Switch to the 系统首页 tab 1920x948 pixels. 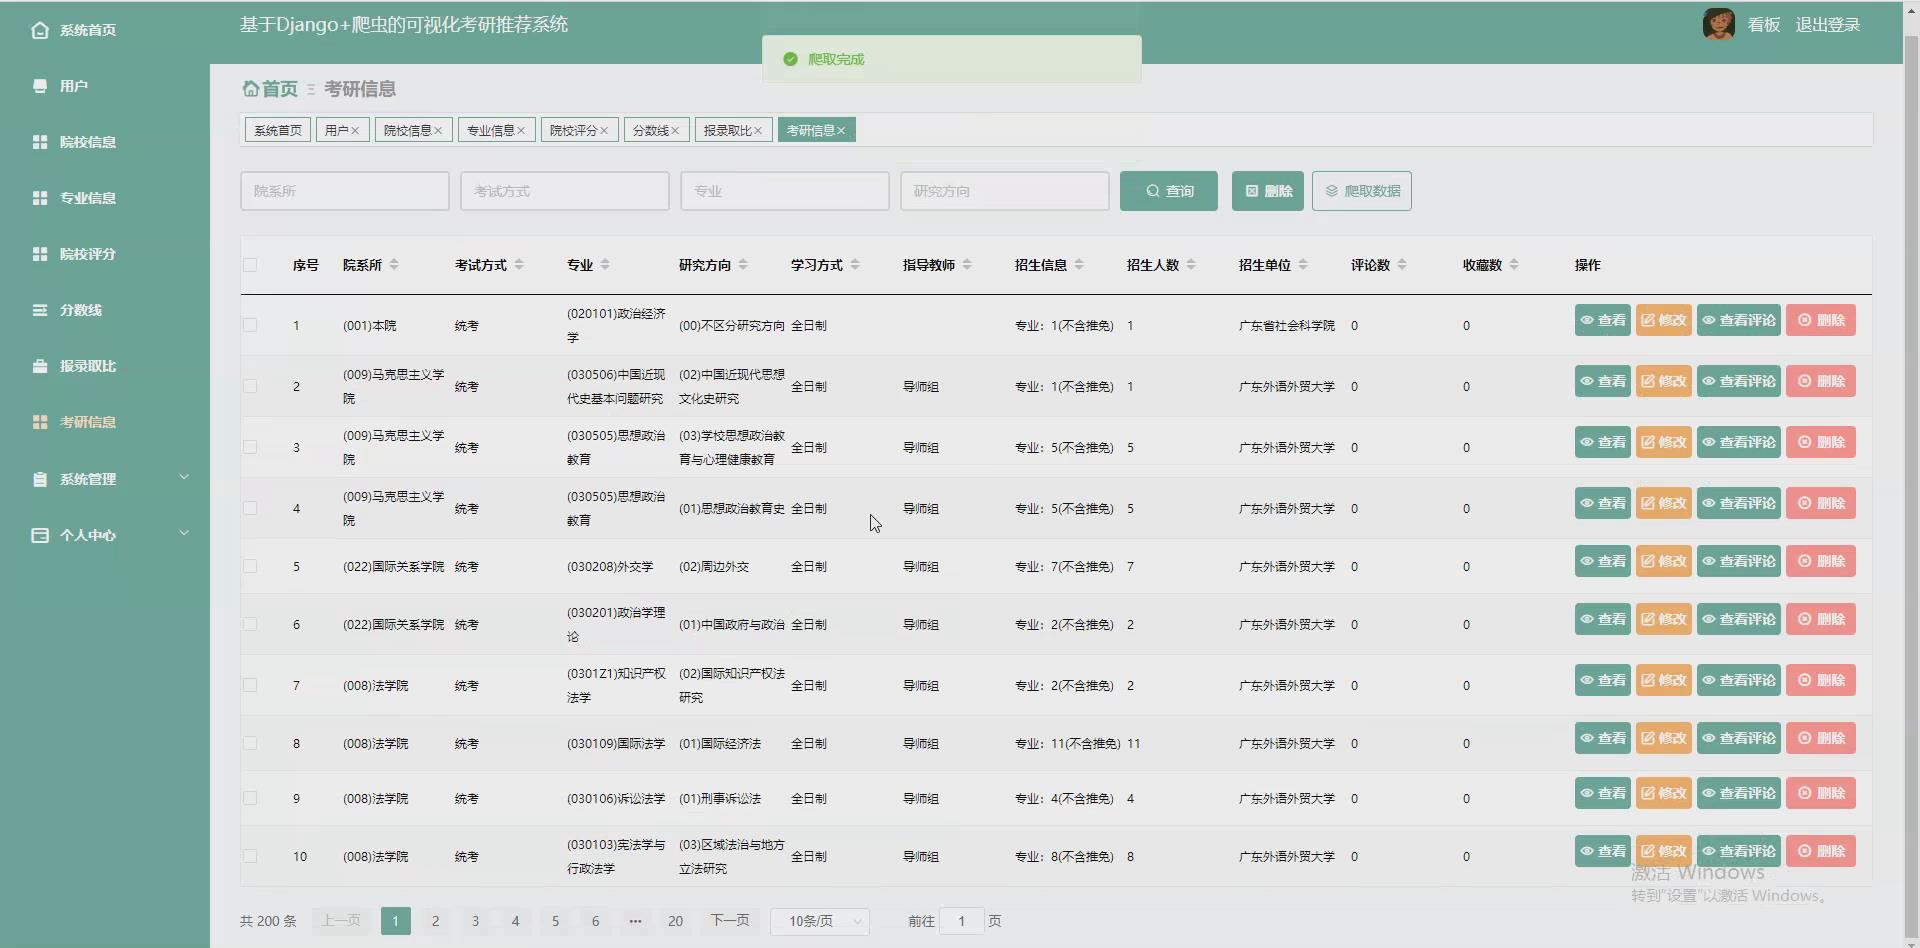pos(278,130)
